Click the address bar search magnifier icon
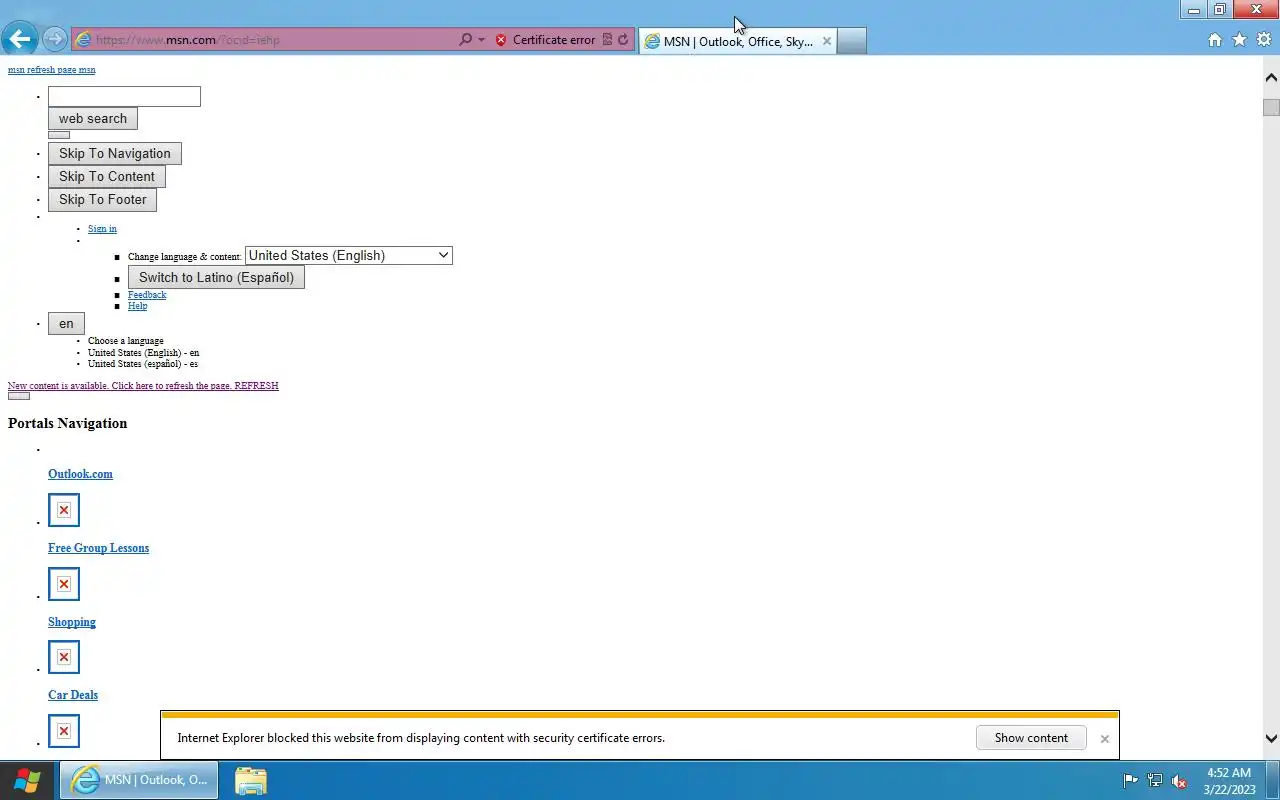Screen dimensions: 1280x800 [465, 40]
